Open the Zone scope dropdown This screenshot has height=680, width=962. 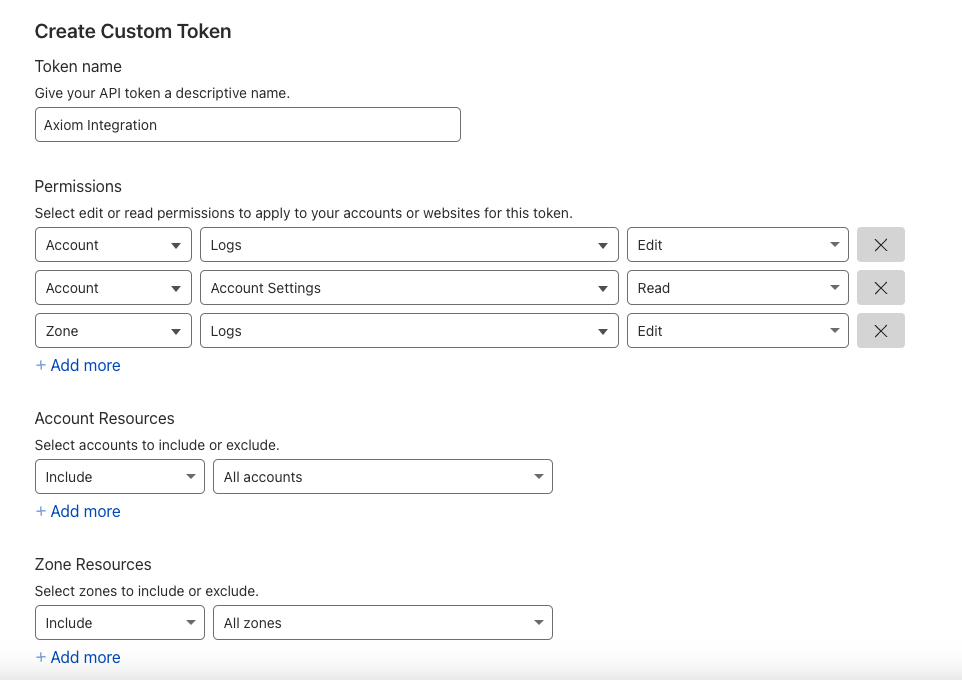point(114,331)
